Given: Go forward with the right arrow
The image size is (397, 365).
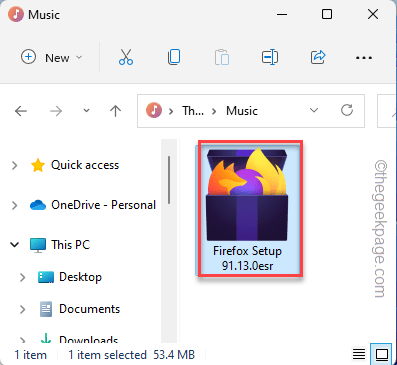Looking at the screenshot, I should coord(56,111).
